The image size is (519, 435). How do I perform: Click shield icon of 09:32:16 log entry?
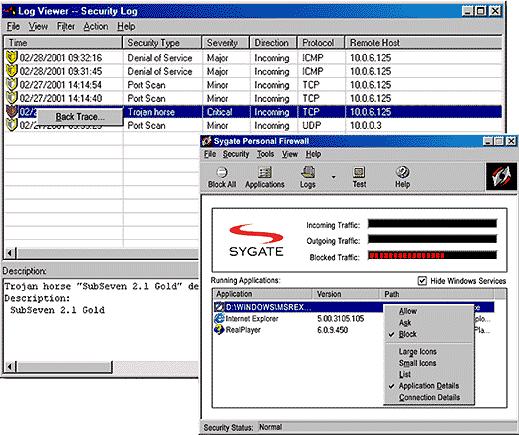(x=12, y=57)
